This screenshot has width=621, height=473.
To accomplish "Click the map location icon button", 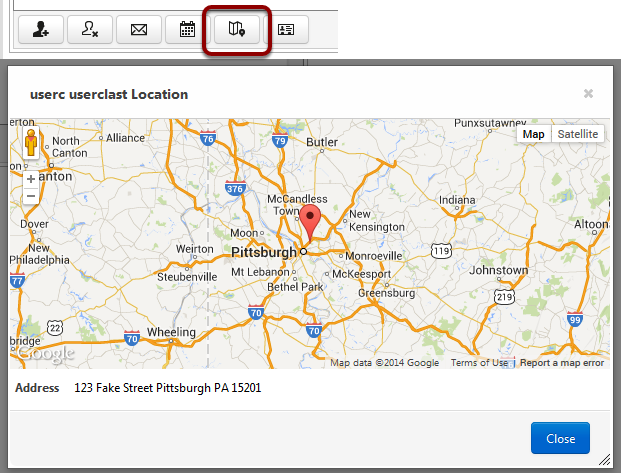I will tap(237, 29).
